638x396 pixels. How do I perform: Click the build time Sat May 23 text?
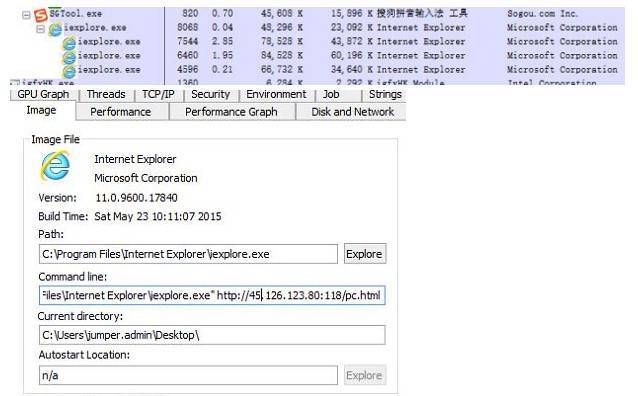tap(158, 216)
